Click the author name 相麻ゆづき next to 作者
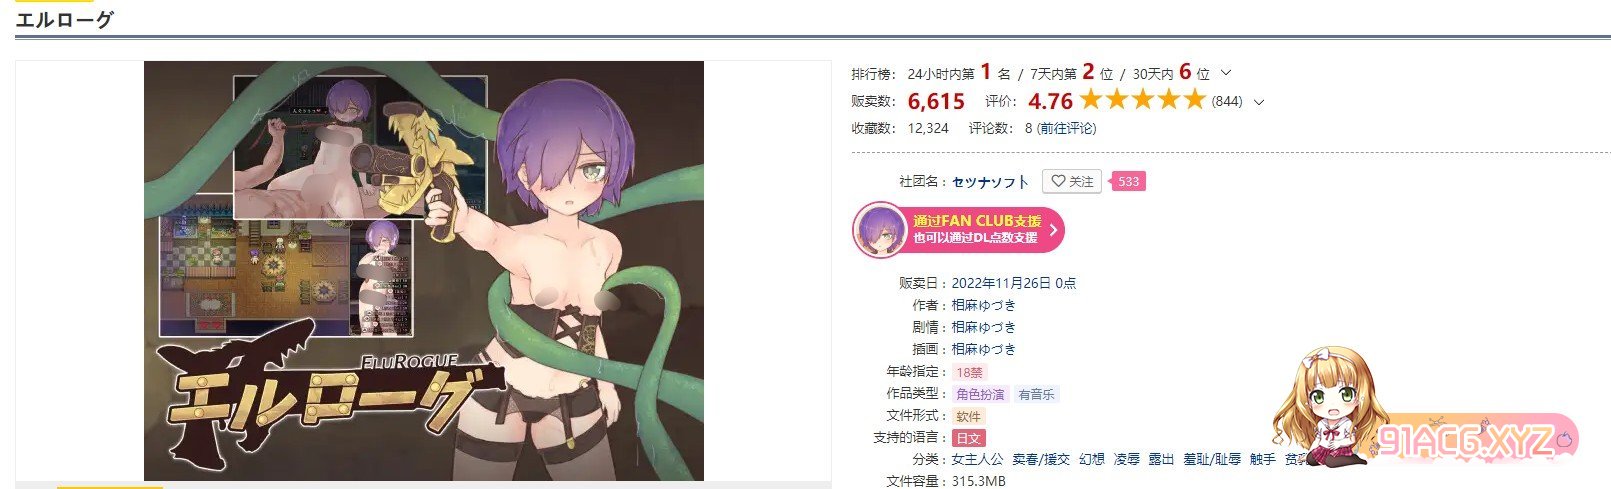 (984, 305)
